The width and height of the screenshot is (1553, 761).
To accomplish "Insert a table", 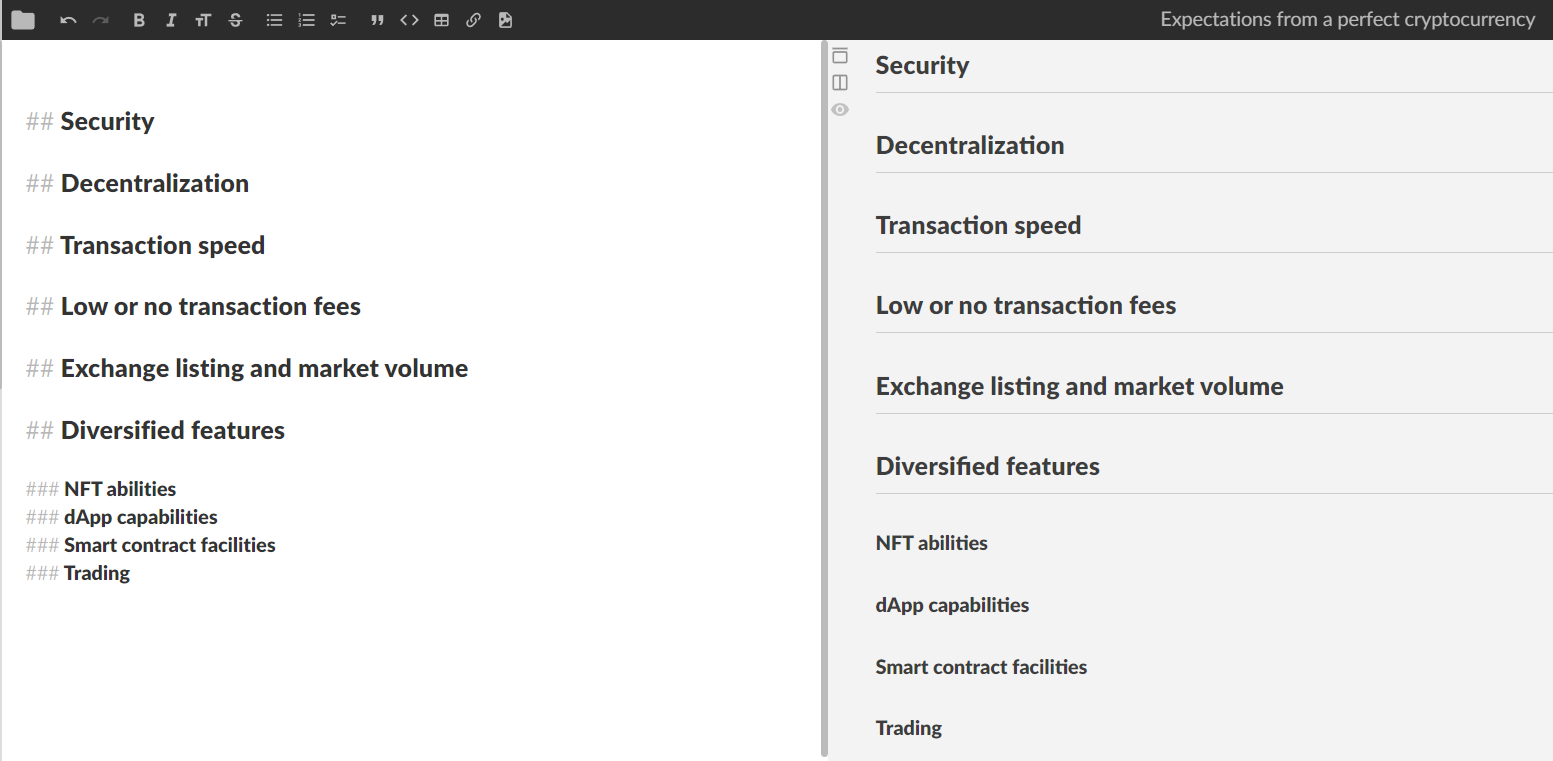I will [441, 20].
